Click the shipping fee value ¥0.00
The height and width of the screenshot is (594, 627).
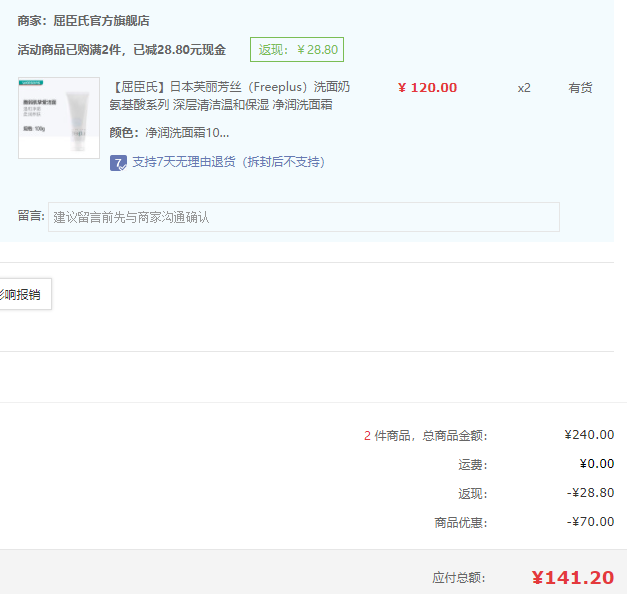tap(597, 464)
